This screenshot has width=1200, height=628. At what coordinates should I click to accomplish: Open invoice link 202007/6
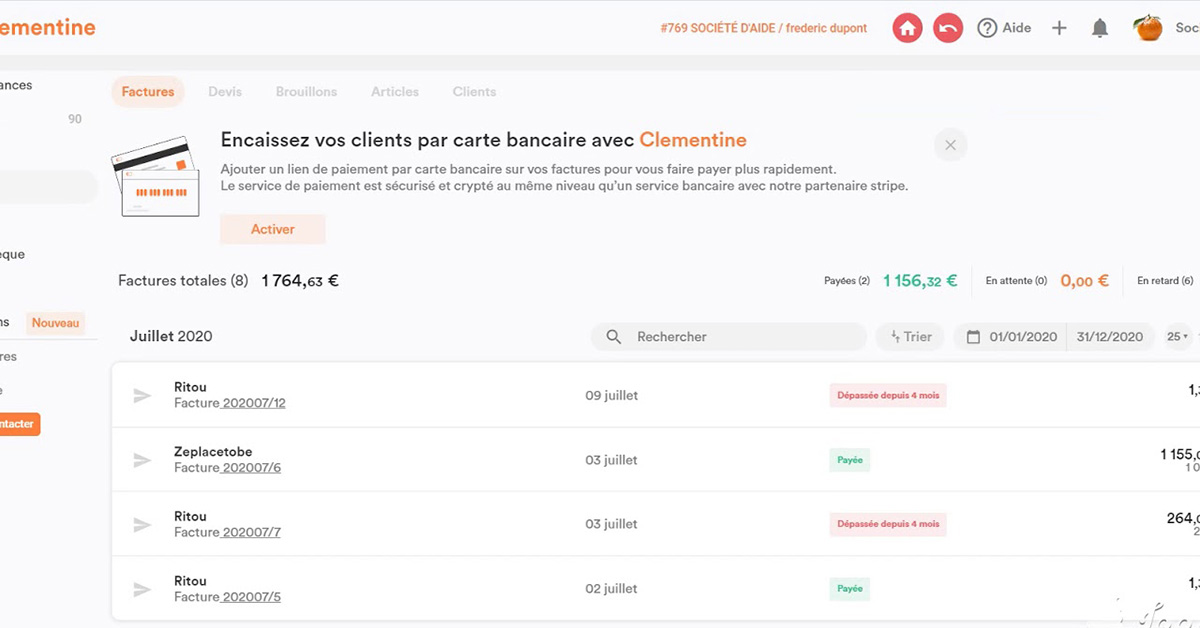pos(251,468)
